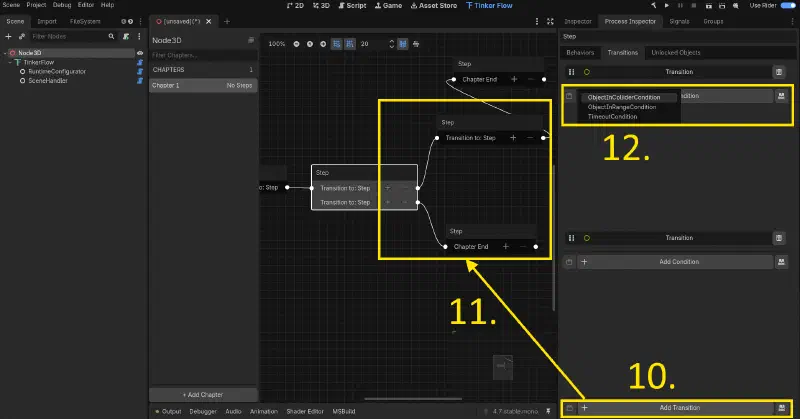Add a new node with the plus icon in Scene dock
800x419 pixels.
pyautogui.click(x=8, y=36)
